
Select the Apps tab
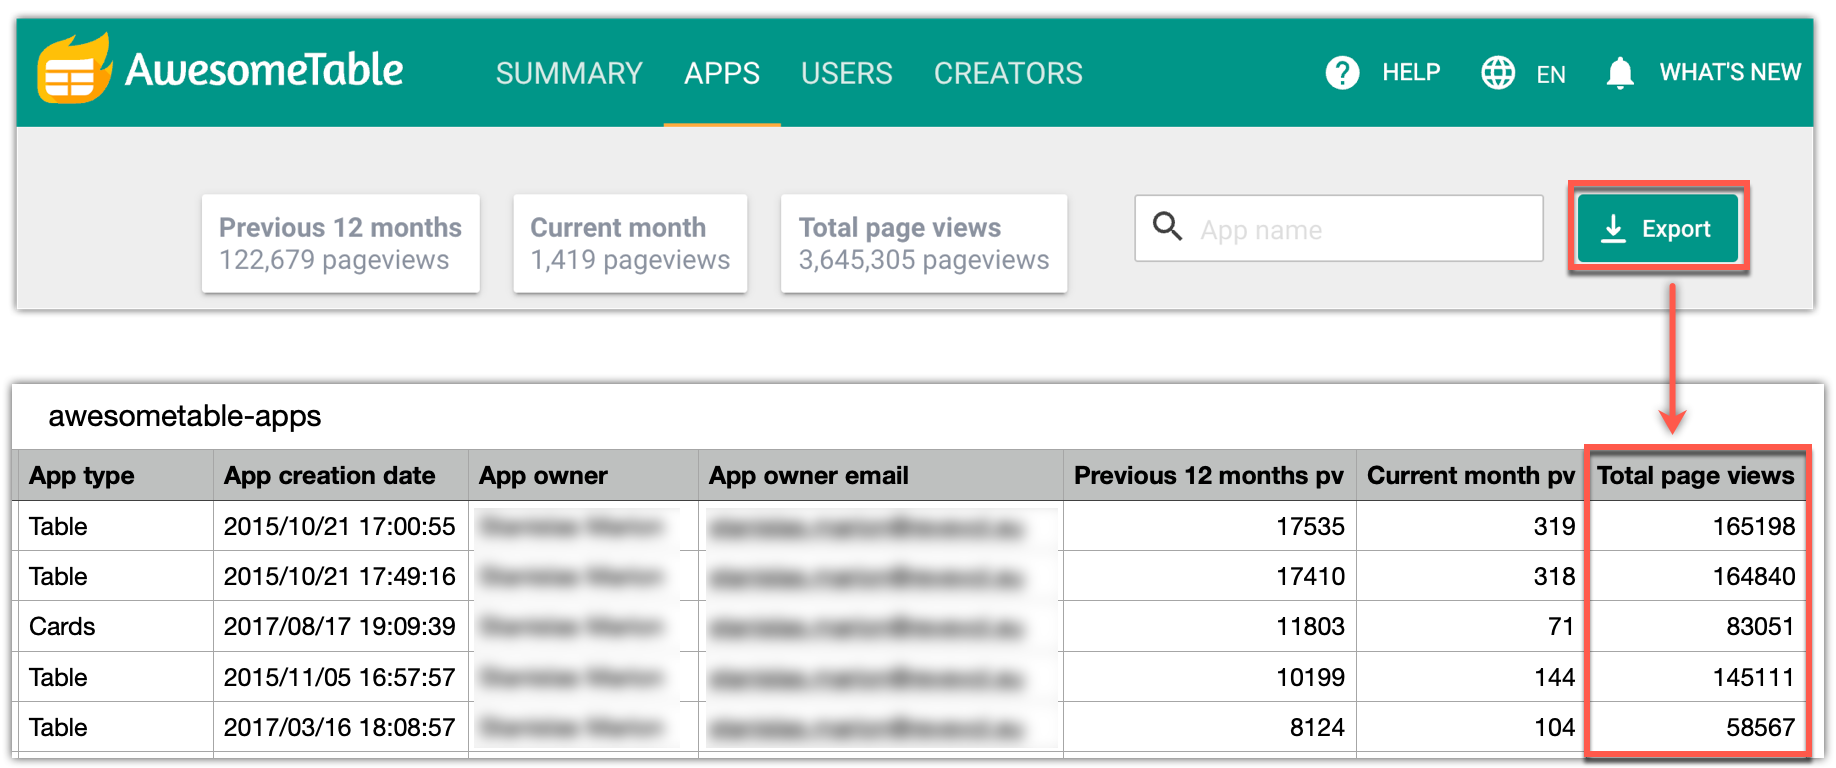click(721, 73)
